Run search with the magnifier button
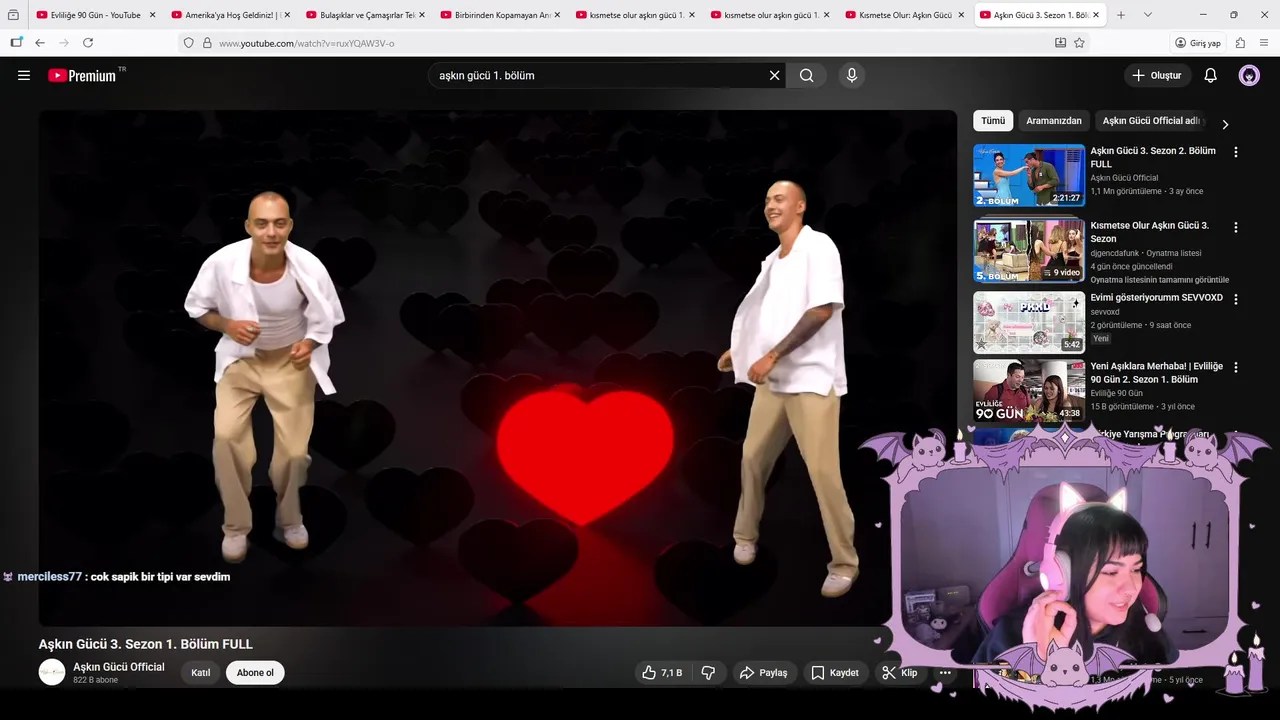Image resolution: width=1280 pixels, height=720 pixels. click(x=806, y=75)
